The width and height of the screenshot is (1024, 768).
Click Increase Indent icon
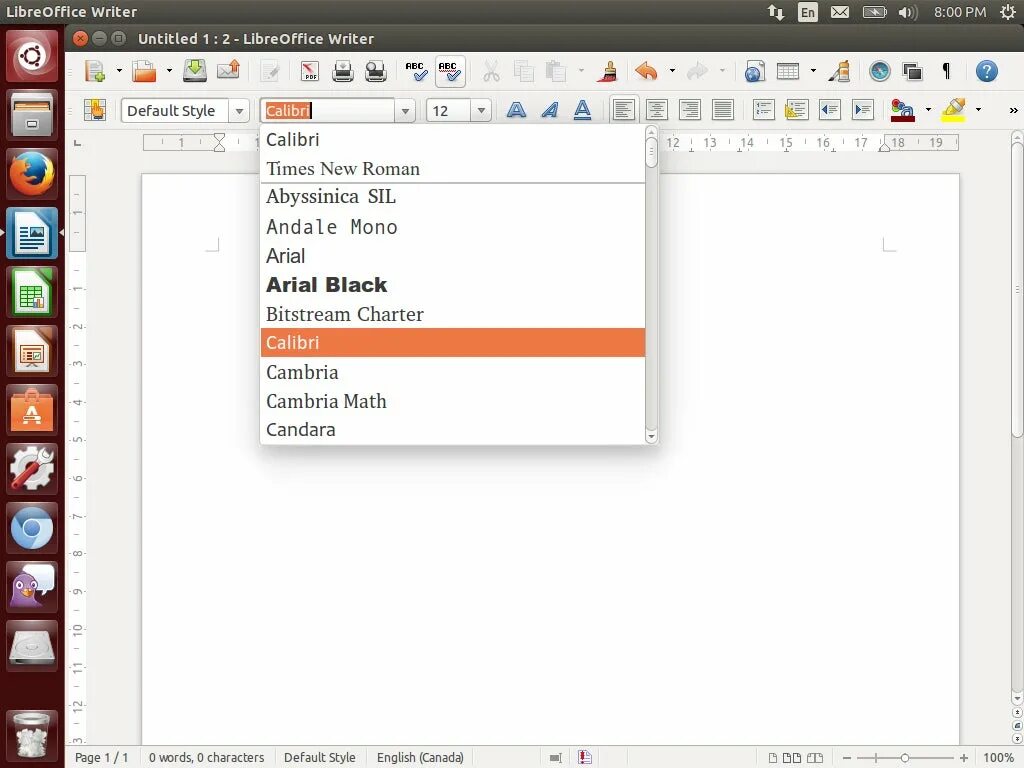863,110
